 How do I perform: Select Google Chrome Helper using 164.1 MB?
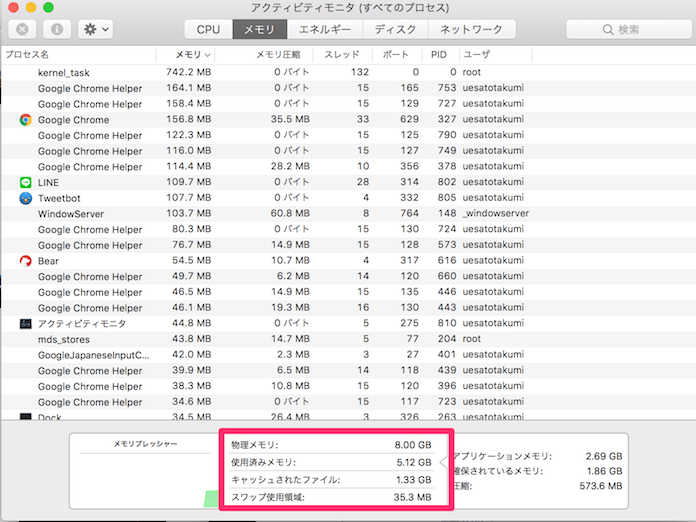tap(348, 88)
